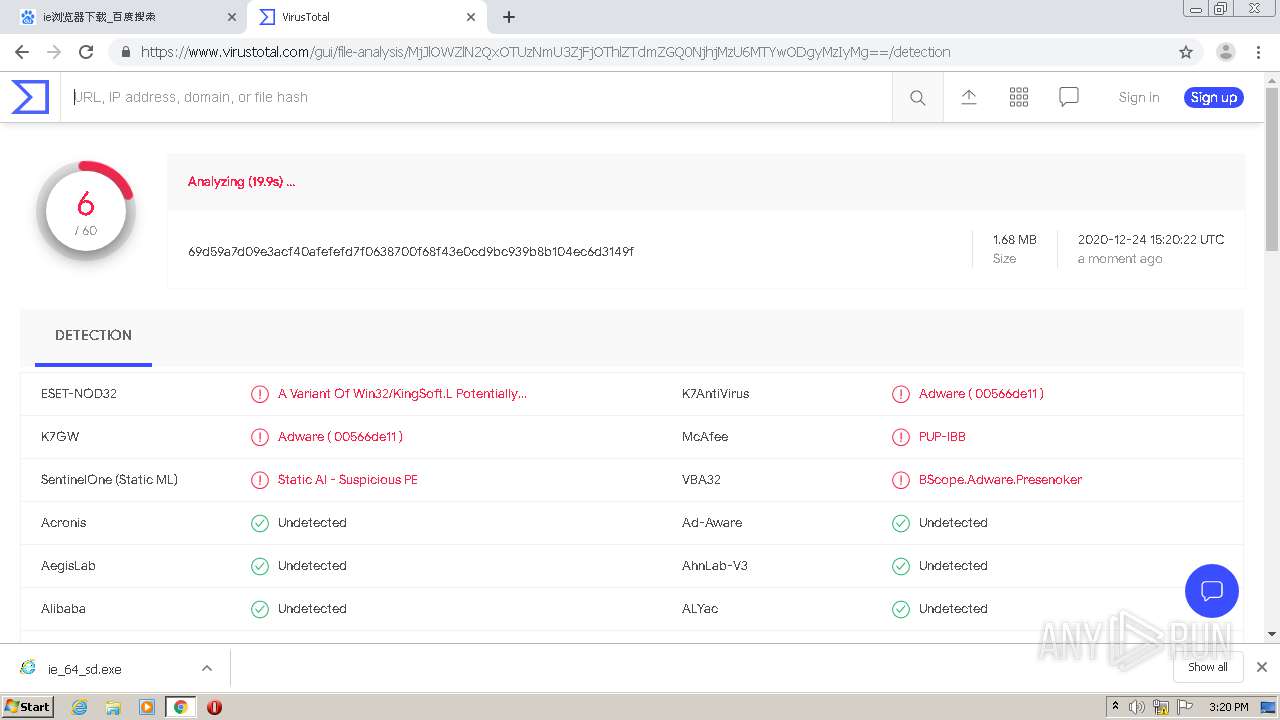Viewport: 1280px width, 720px height.
Task: Open the comments speech bubble icon
Action: [1069, 97]
